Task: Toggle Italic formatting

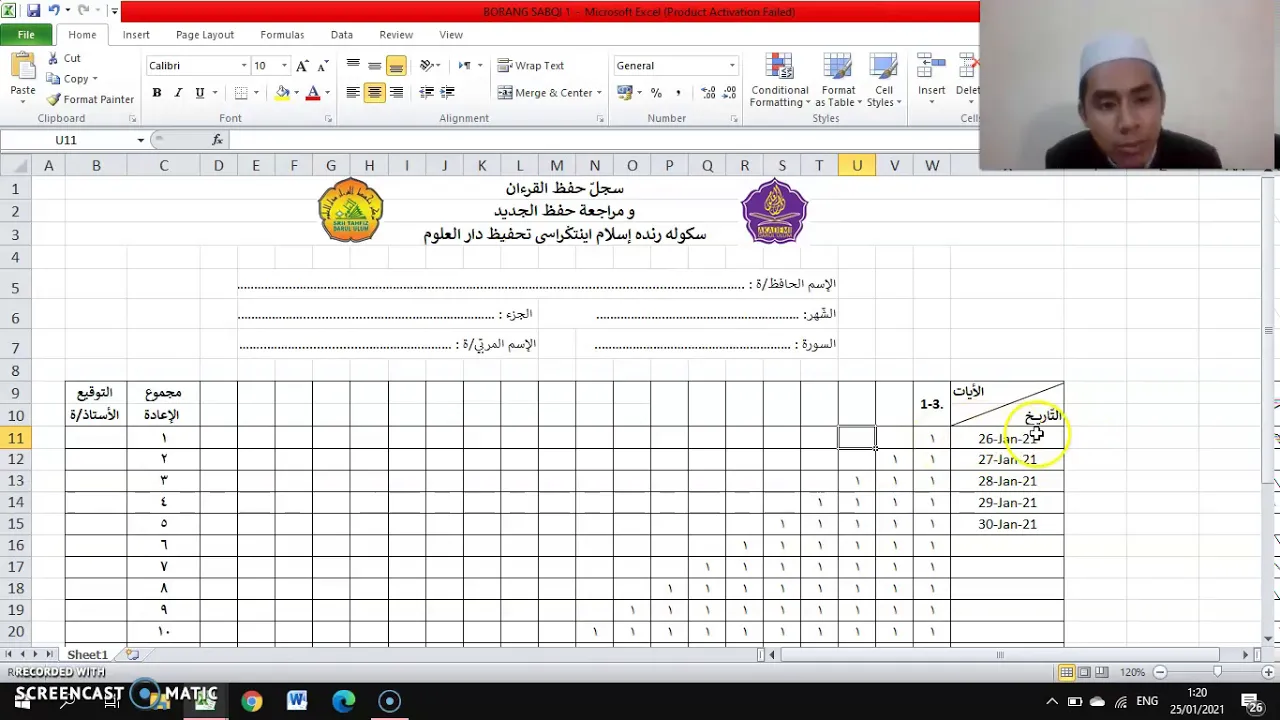Action: [x=178, y=93]
